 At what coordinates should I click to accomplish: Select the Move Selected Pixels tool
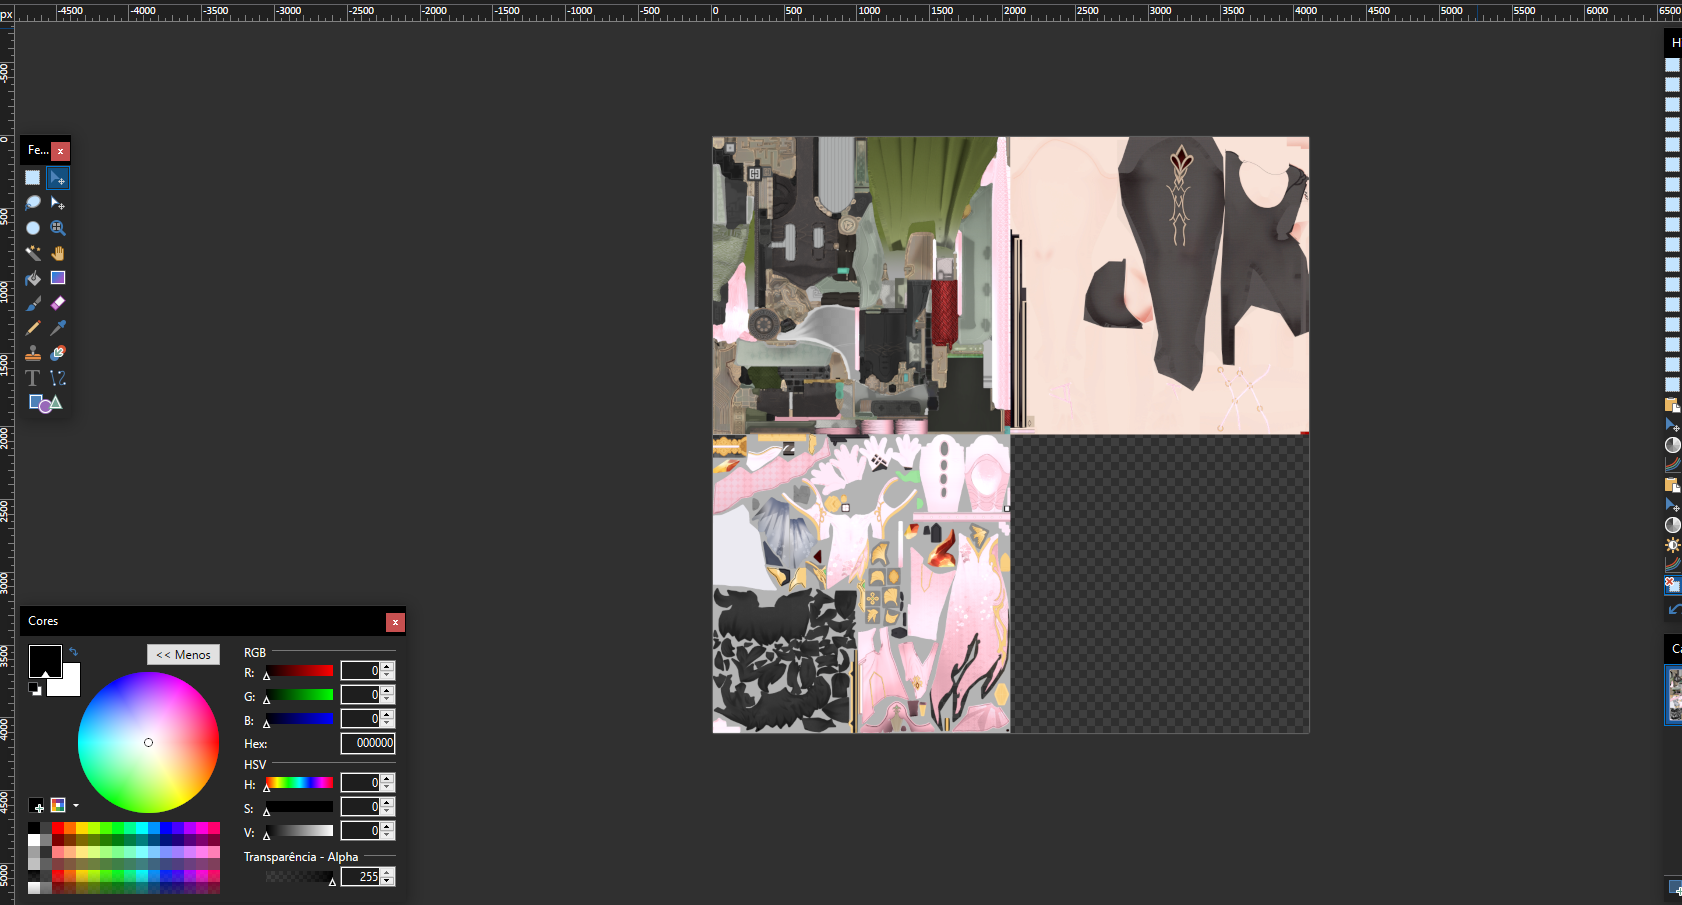coord(58,178)
